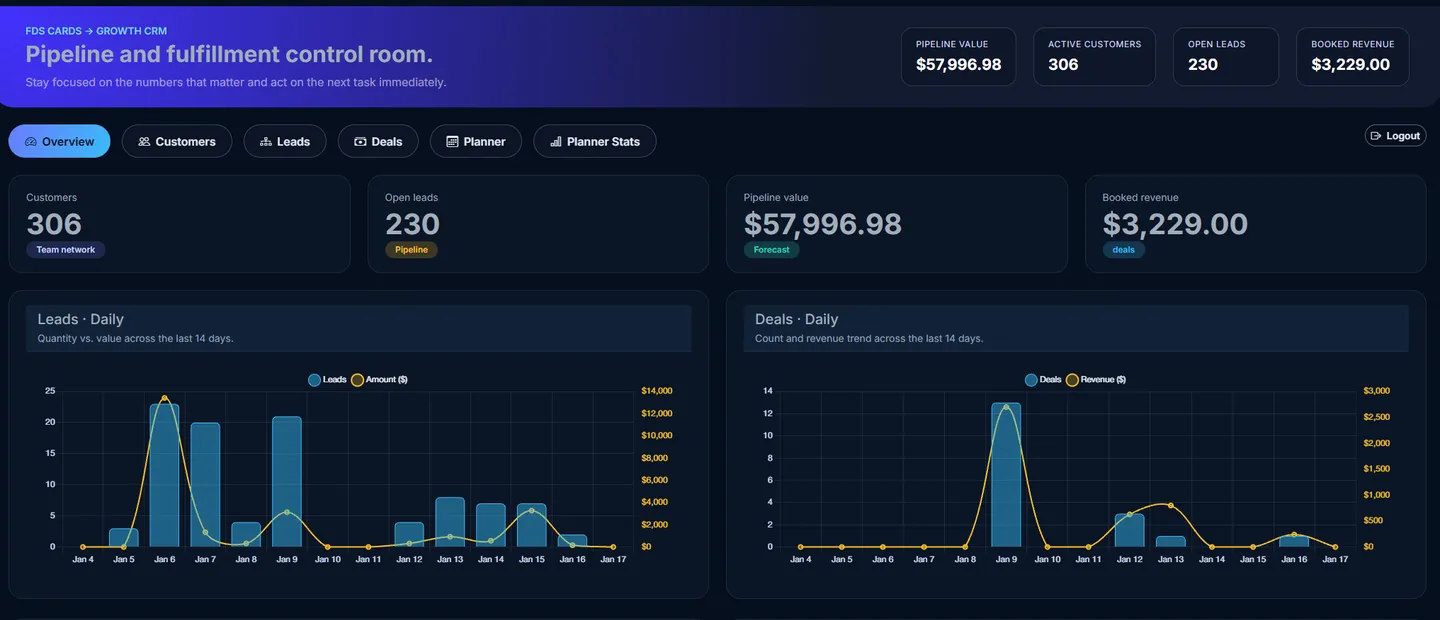The height and width of the screenshot is (620, 1440).
Task: Click the header OPEN LEADS stat card
Action: (1226, 57)
